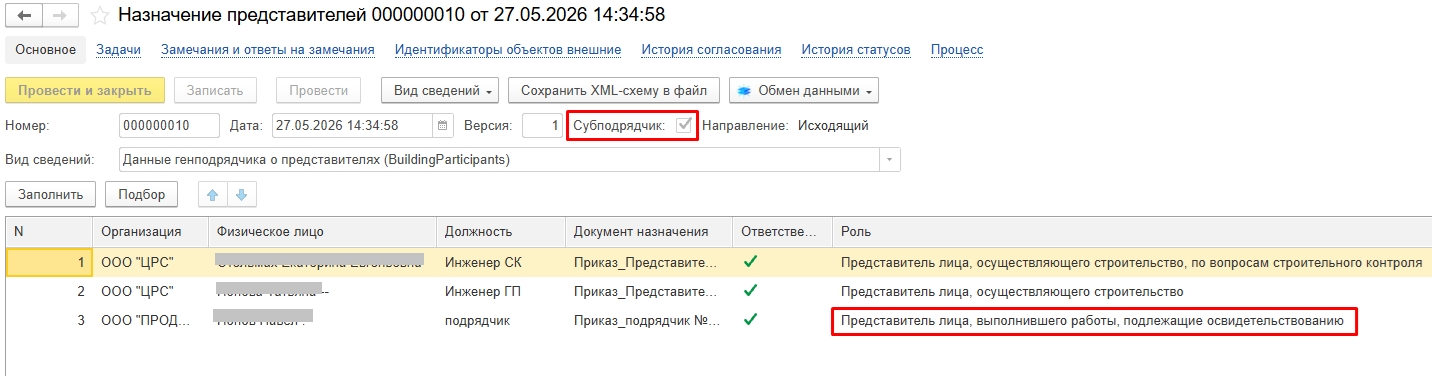Open Идентификаторы объектов внешние tab

tap(508, 49)
